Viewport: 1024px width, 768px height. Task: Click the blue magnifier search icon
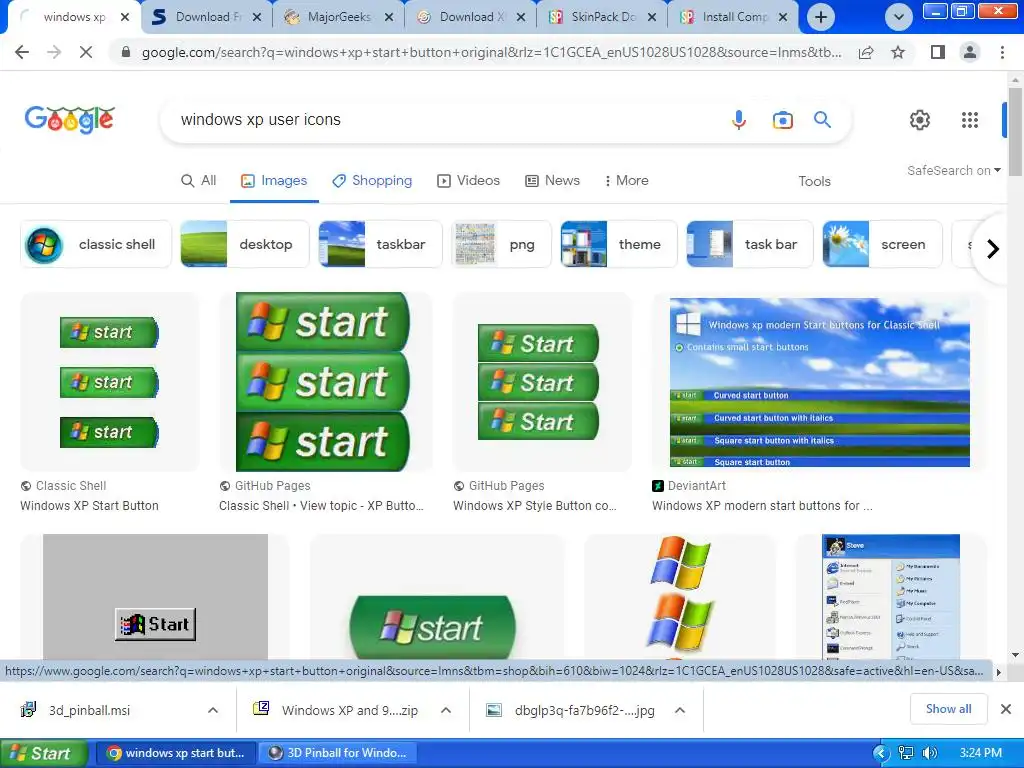click(822, 120)
